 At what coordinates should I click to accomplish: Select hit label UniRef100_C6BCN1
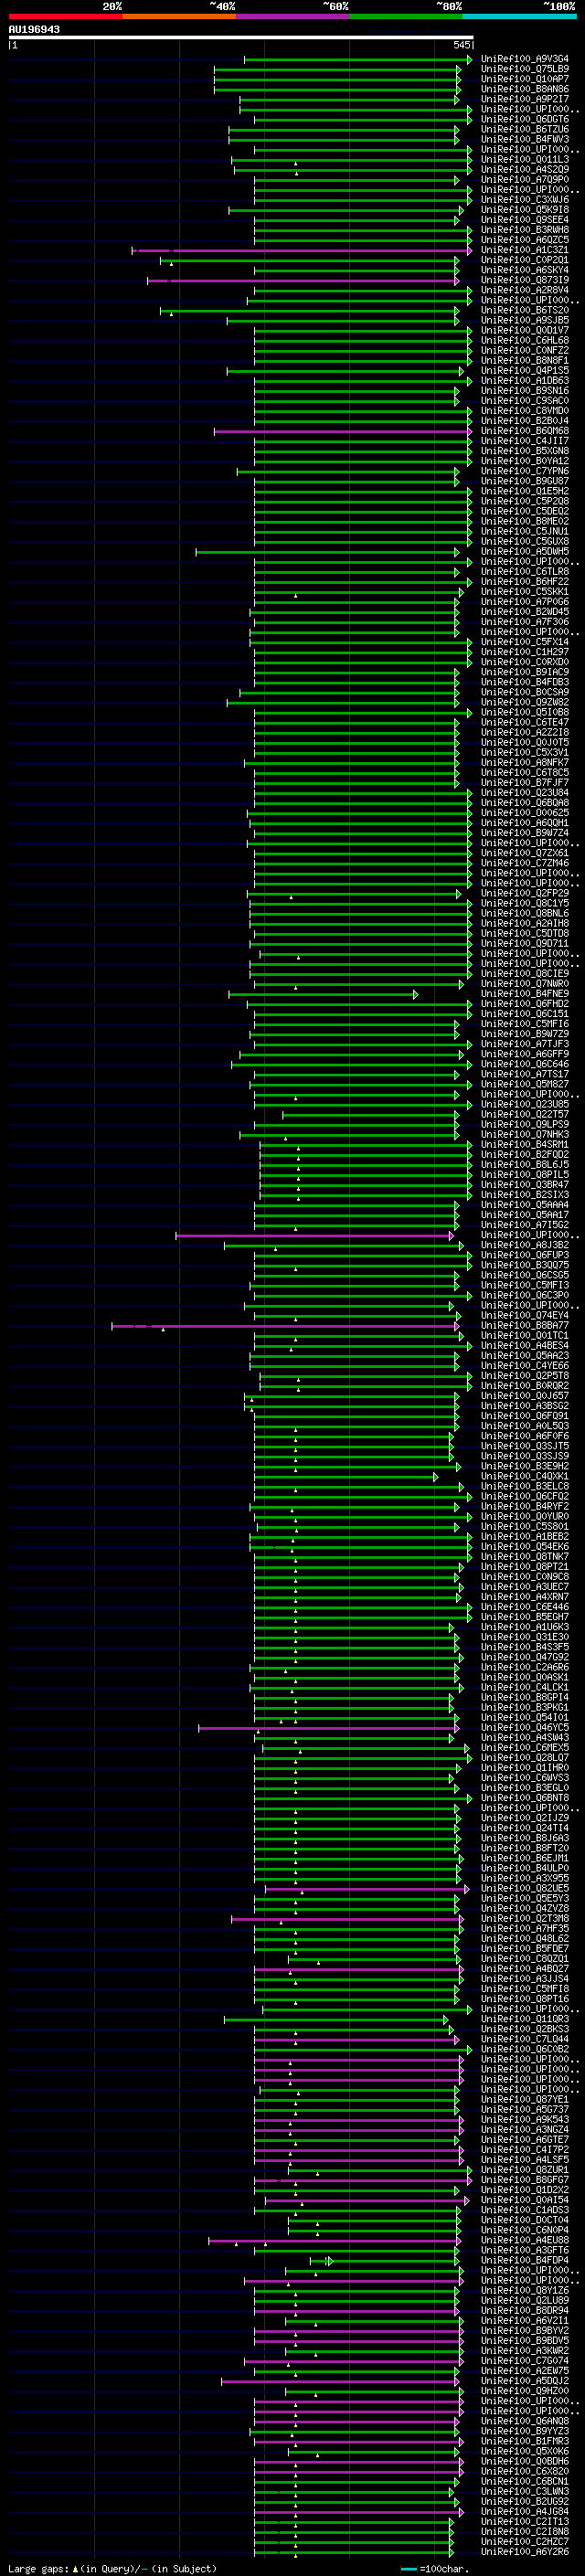[x=525, y=2482]
